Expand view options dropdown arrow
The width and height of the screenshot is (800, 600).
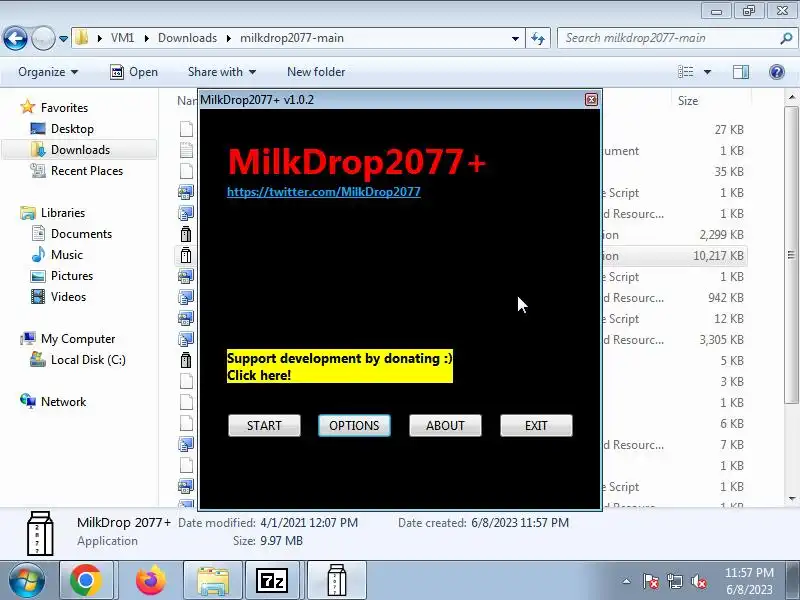point(707,72)
